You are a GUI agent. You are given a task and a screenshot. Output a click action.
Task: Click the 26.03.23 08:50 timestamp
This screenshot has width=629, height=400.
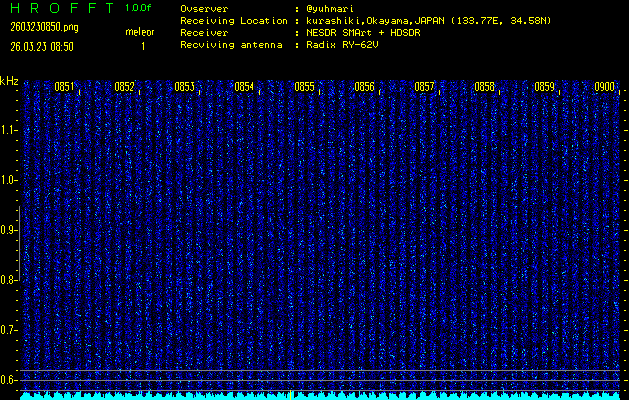click(40, 46)
